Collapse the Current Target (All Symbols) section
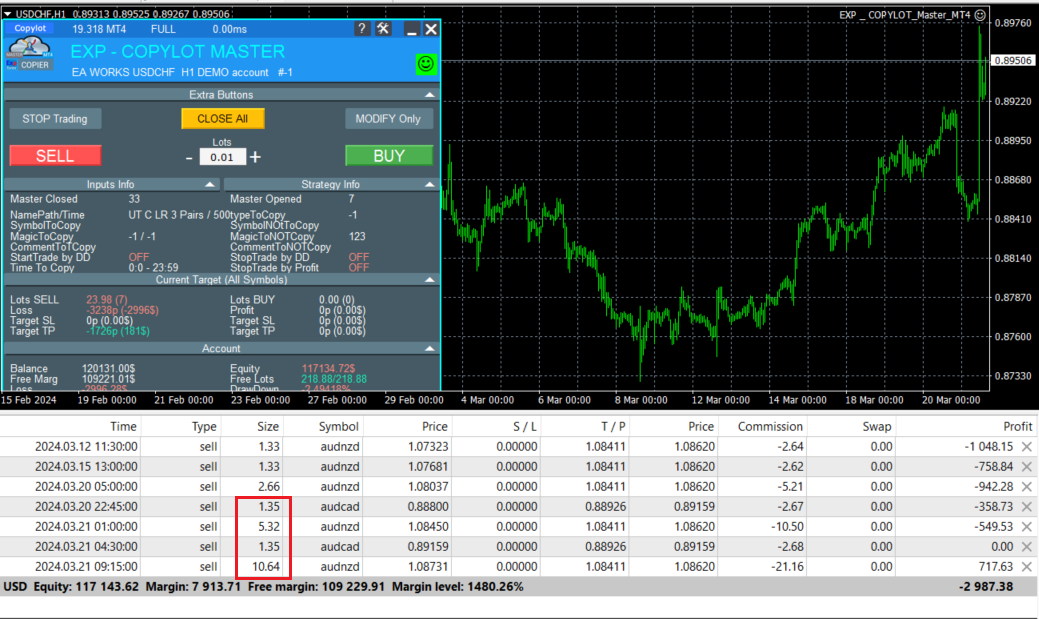Image resolution: width=1039 pixels, height=619 pixels. coord(429,280)
